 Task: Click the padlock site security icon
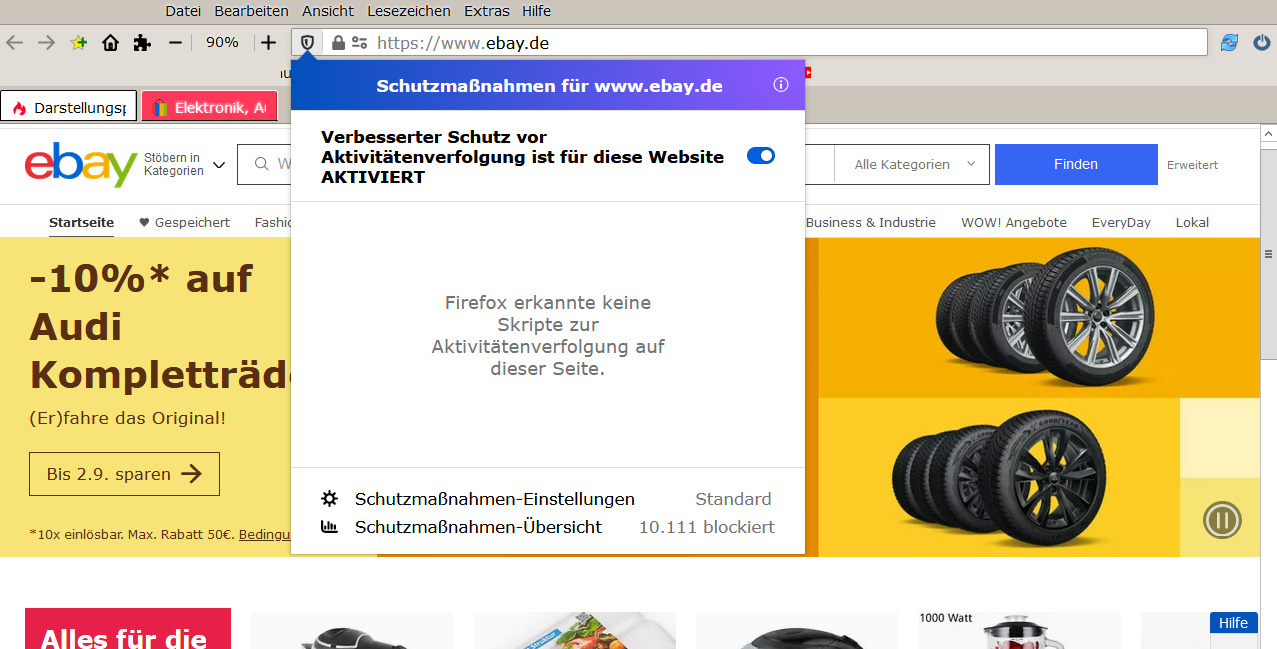[x=338, y=43]
